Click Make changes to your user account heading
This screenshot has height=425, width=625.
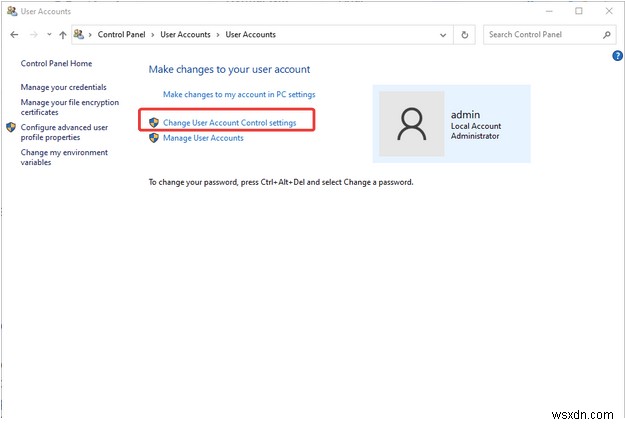point(229,69)
